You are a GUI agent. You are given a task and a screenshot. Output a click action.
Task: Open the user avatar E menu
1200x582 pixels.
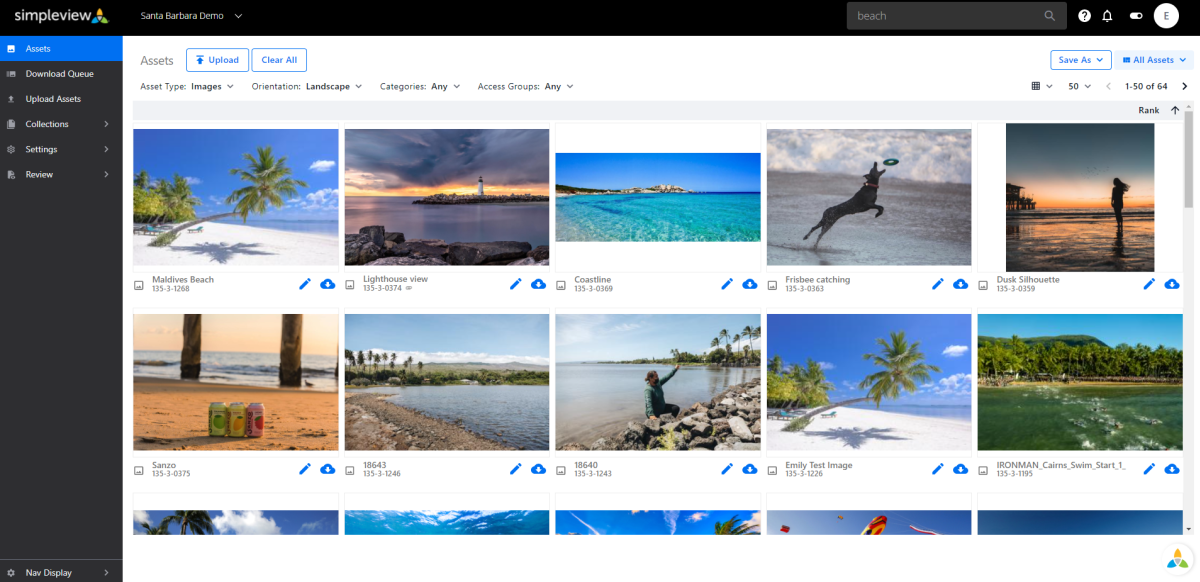[1166, 16]
